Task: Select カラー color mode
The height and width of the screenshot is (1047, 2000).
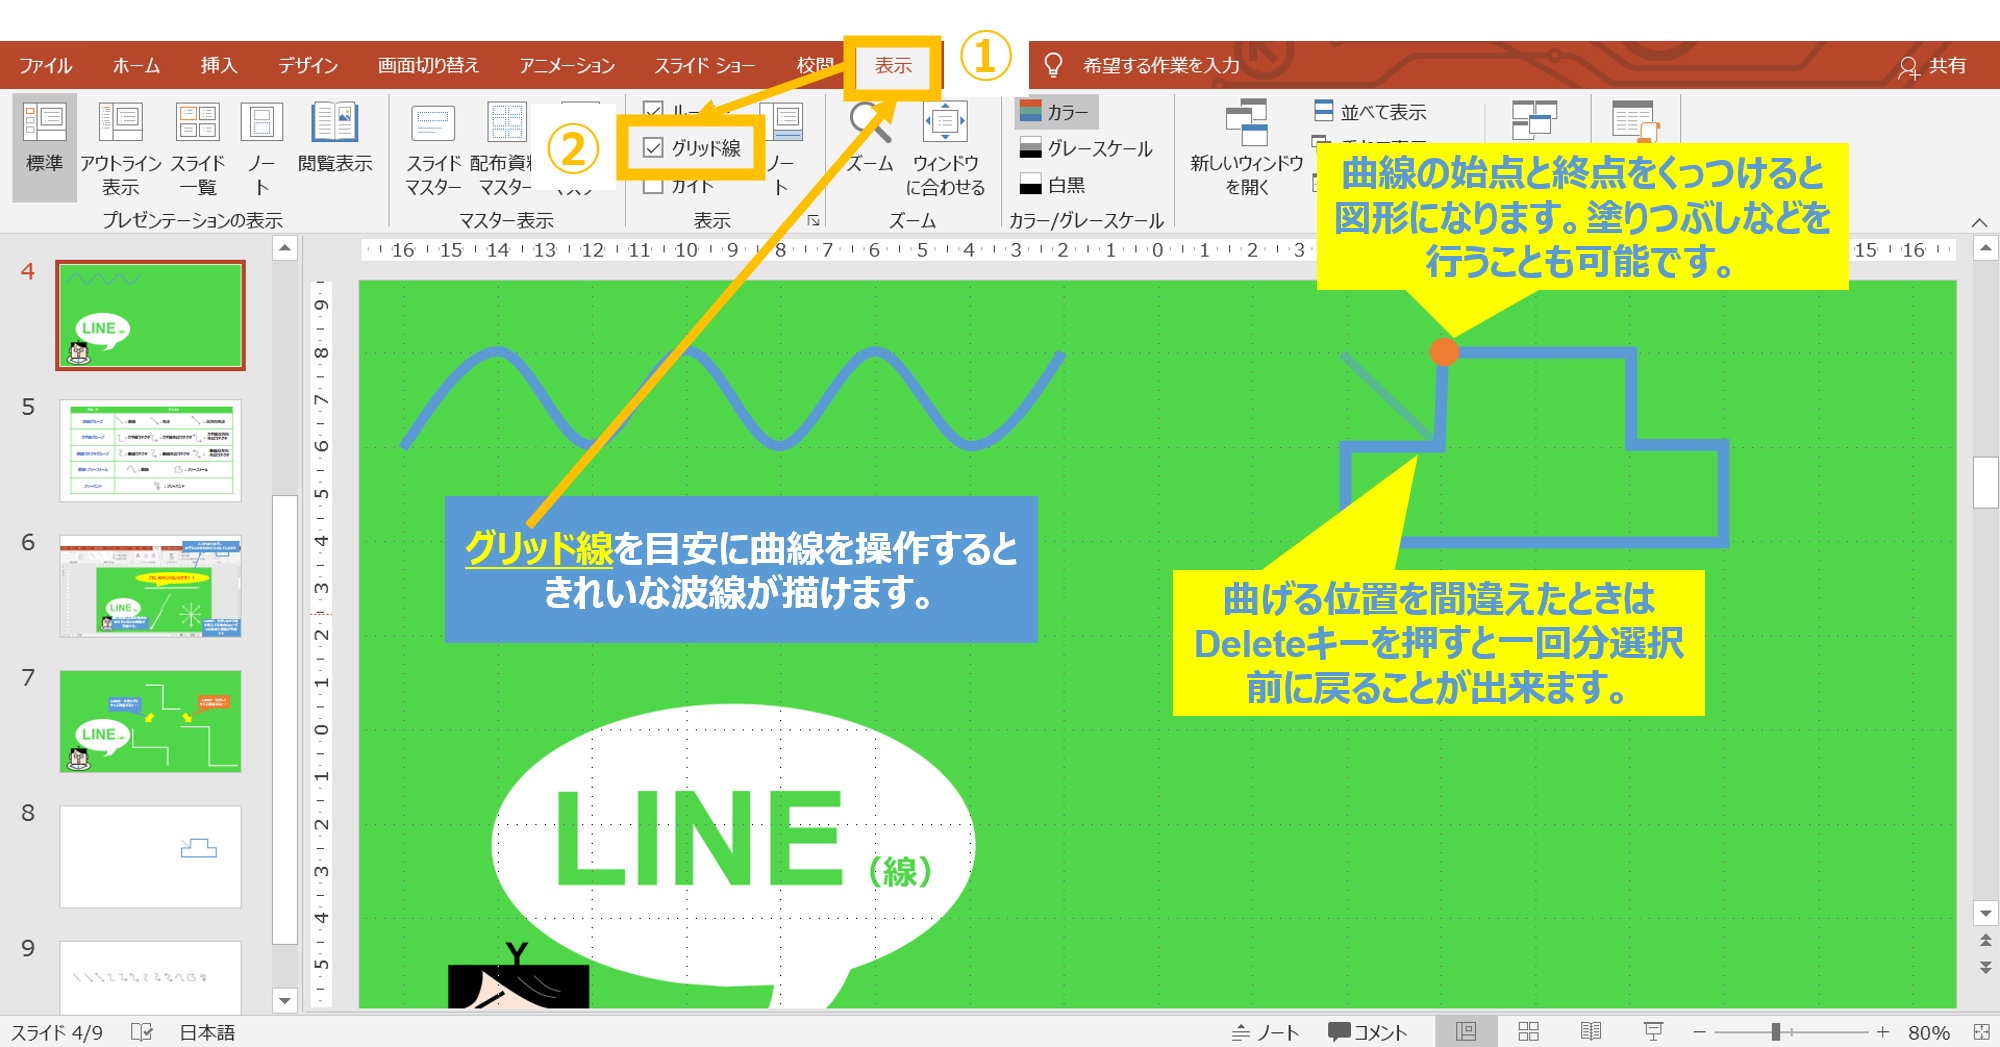Action: 1056,112
